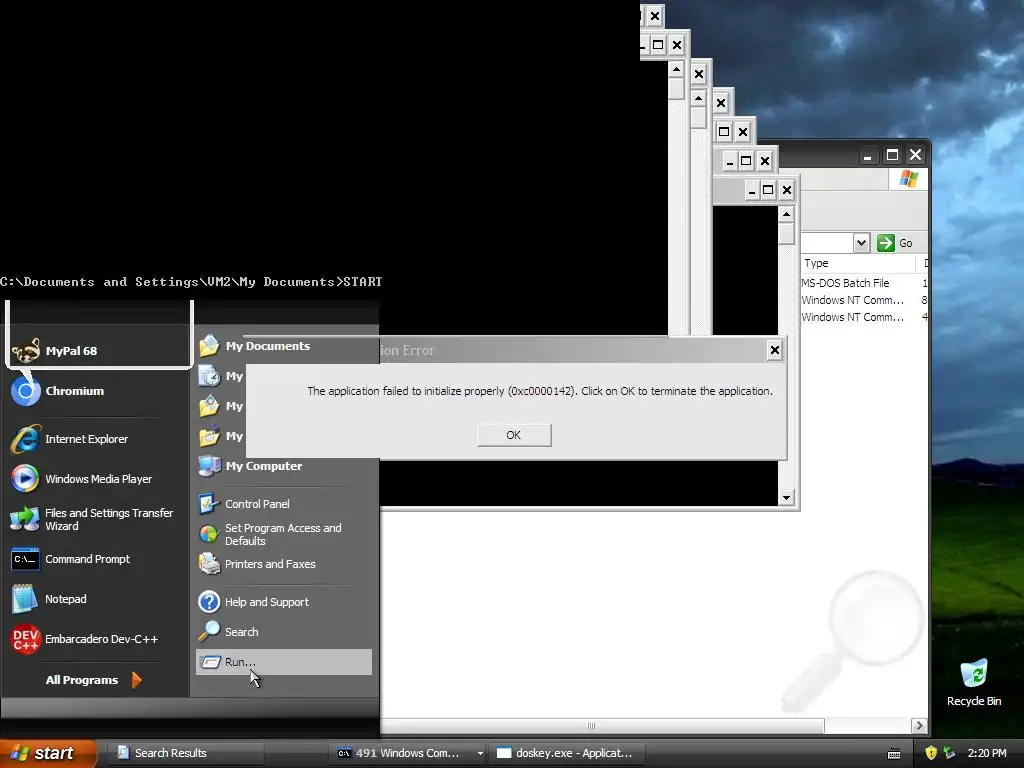This screenshot has height=768, width=1024.
Task: Open the Recycle Bin on the desktop
Action: pos(974,682)
